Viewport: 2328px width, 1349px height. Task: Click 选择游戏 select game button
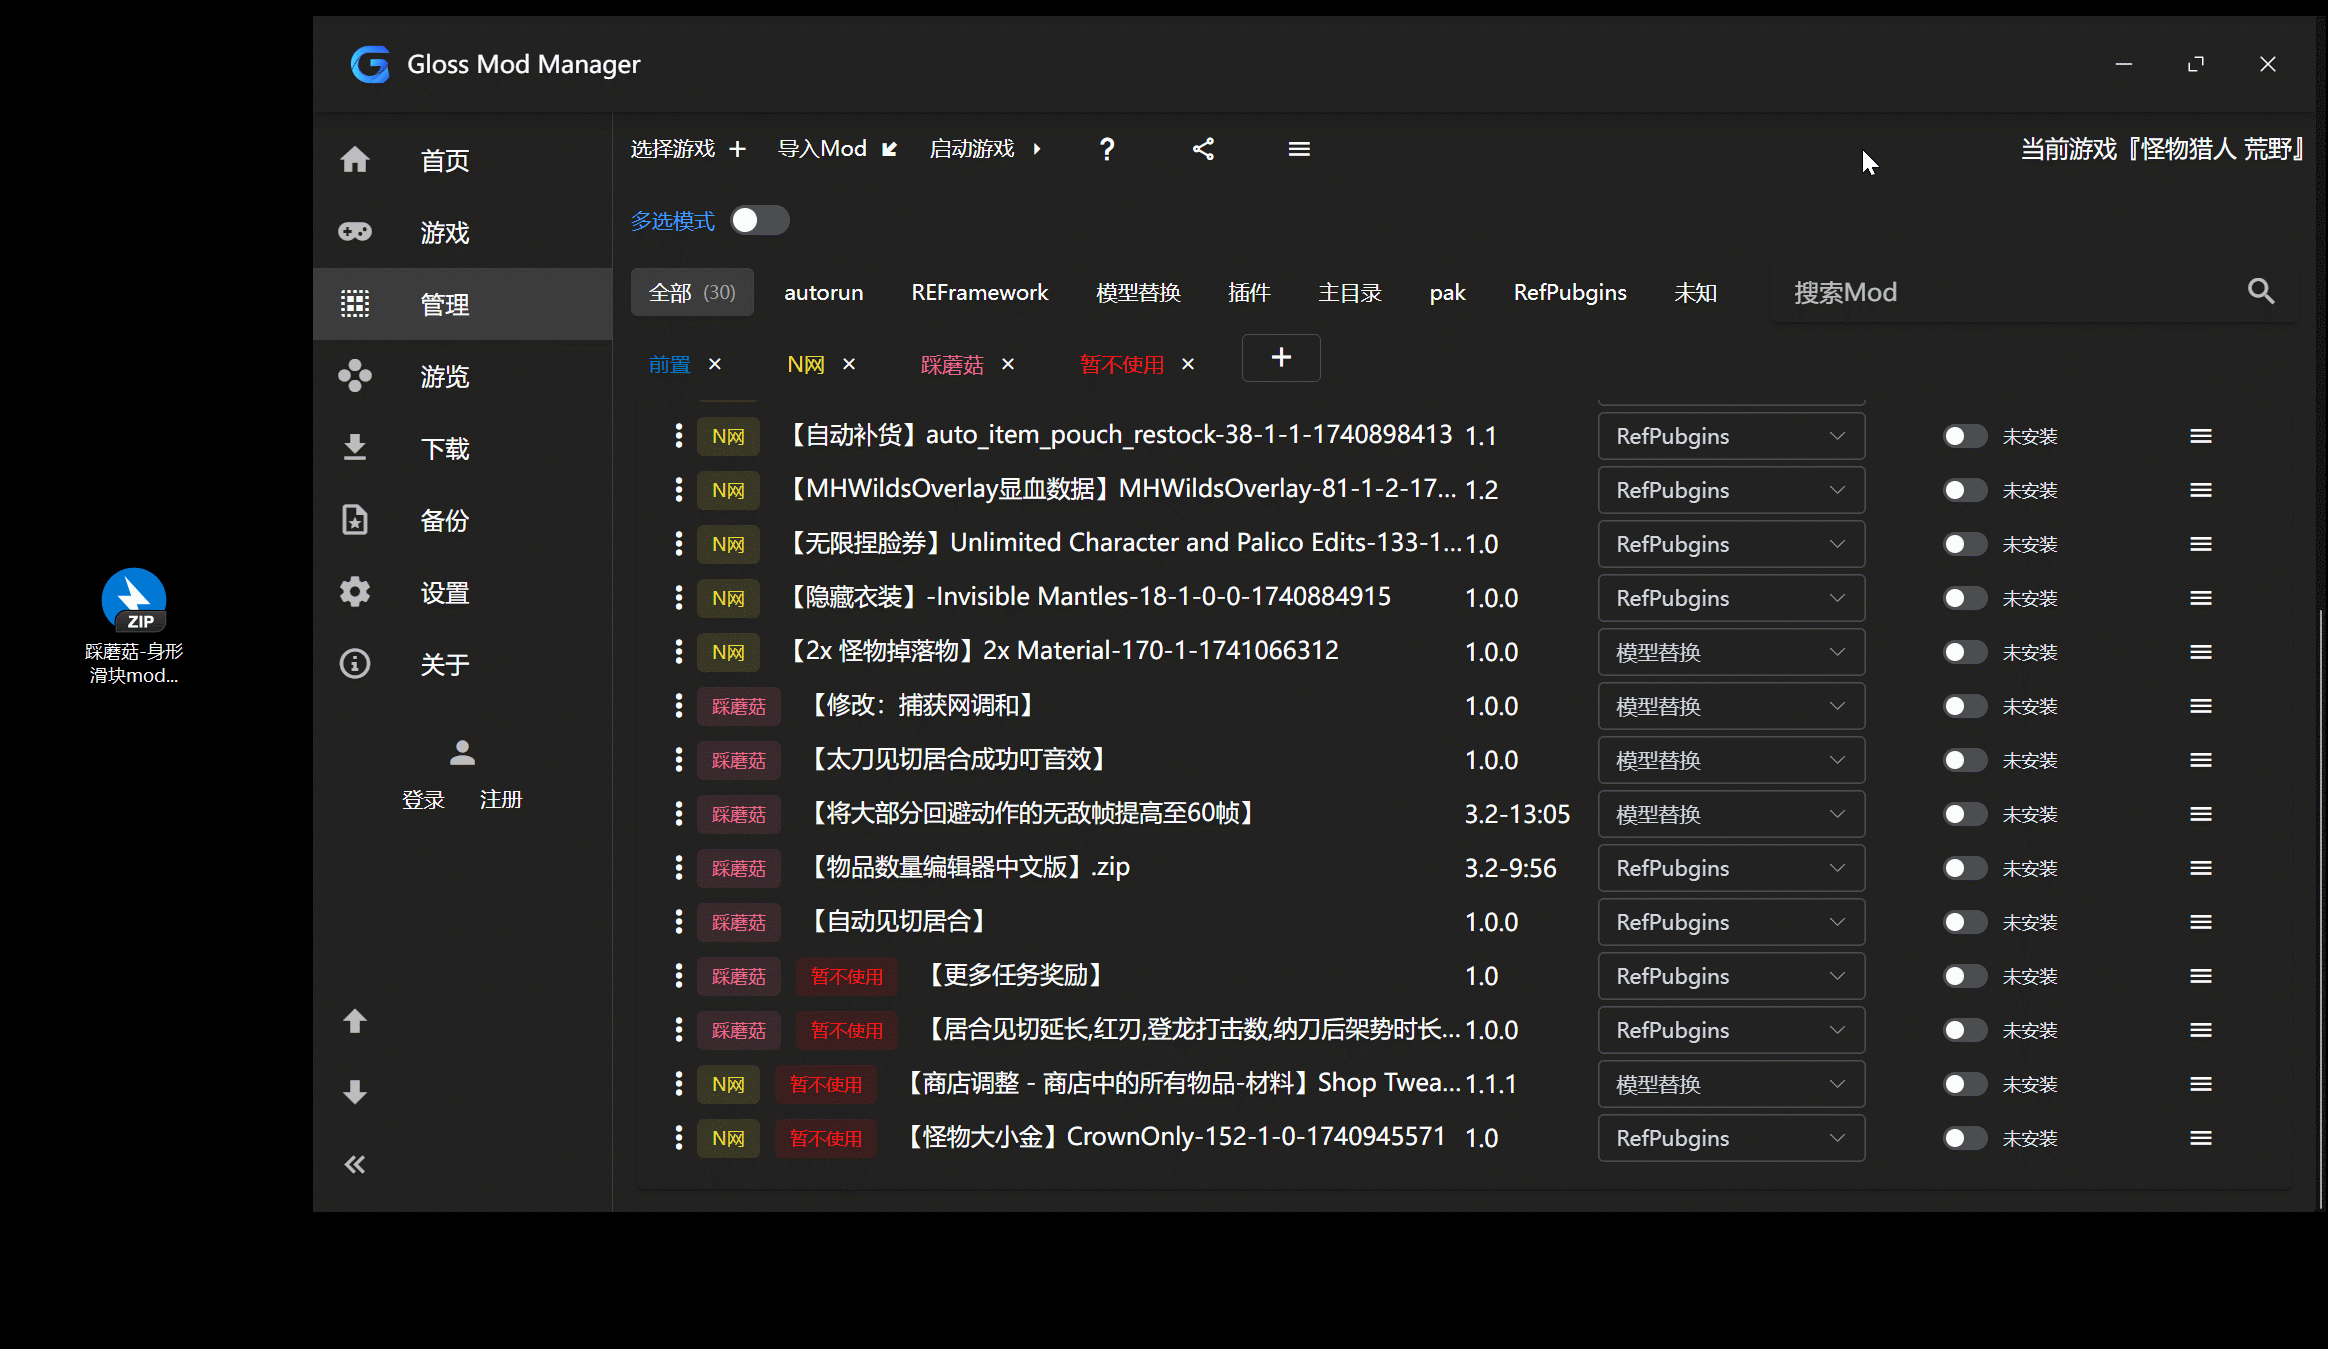point(688,149)
